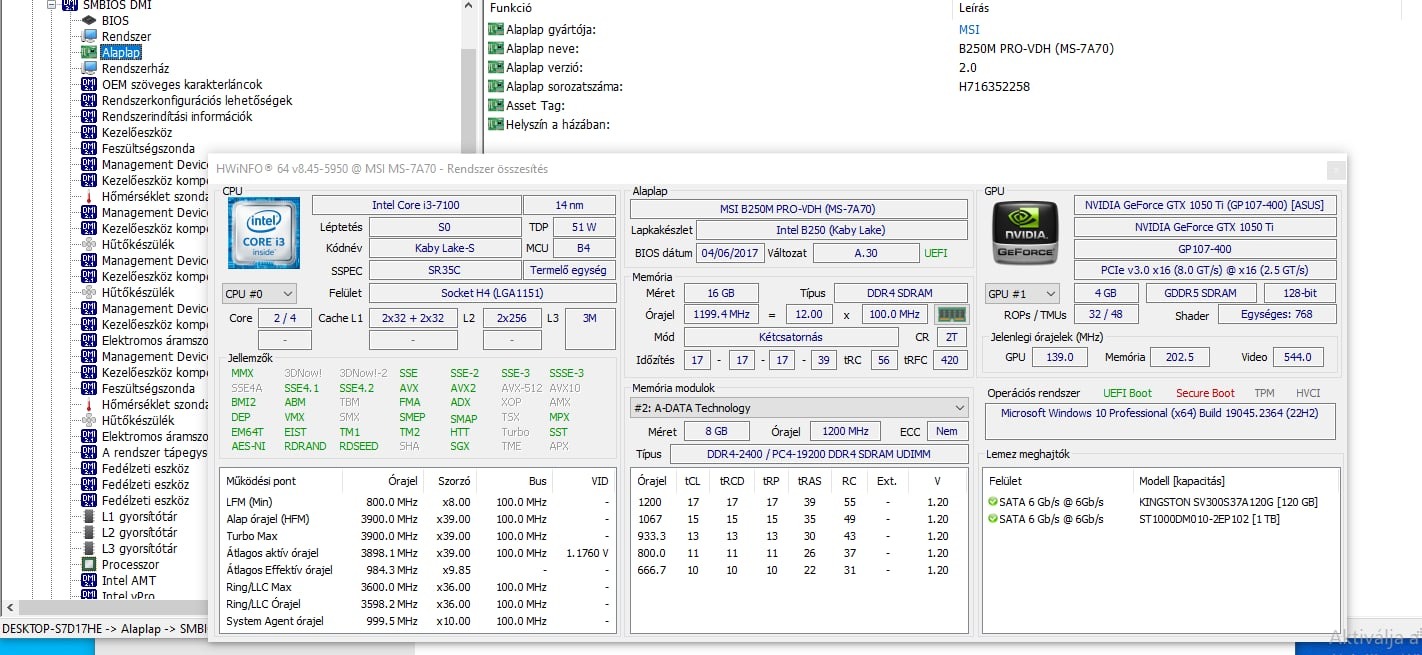Click the Intel Core i3 logo
Image resolution: width=1422 pixels, height=655 pixels.
[x=264, y=233]
